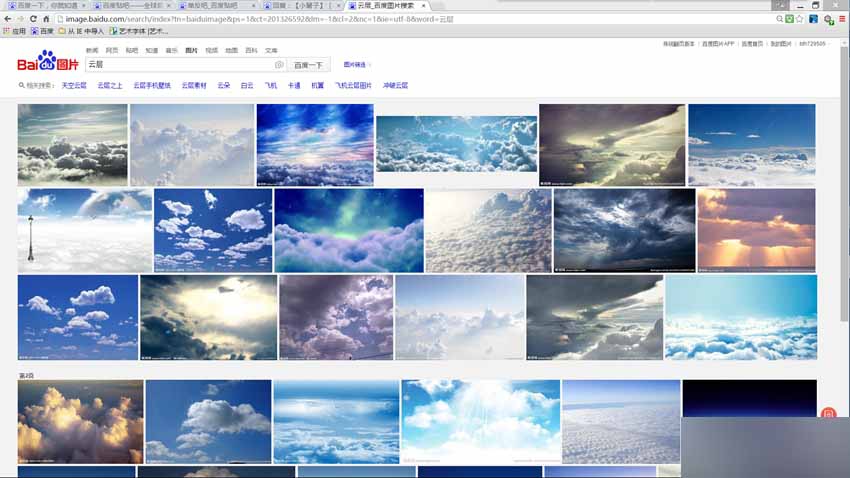This screenshot has height=478, width=850.
Task: Open the 新闻 navigation item
Action: tap(92, 50)
